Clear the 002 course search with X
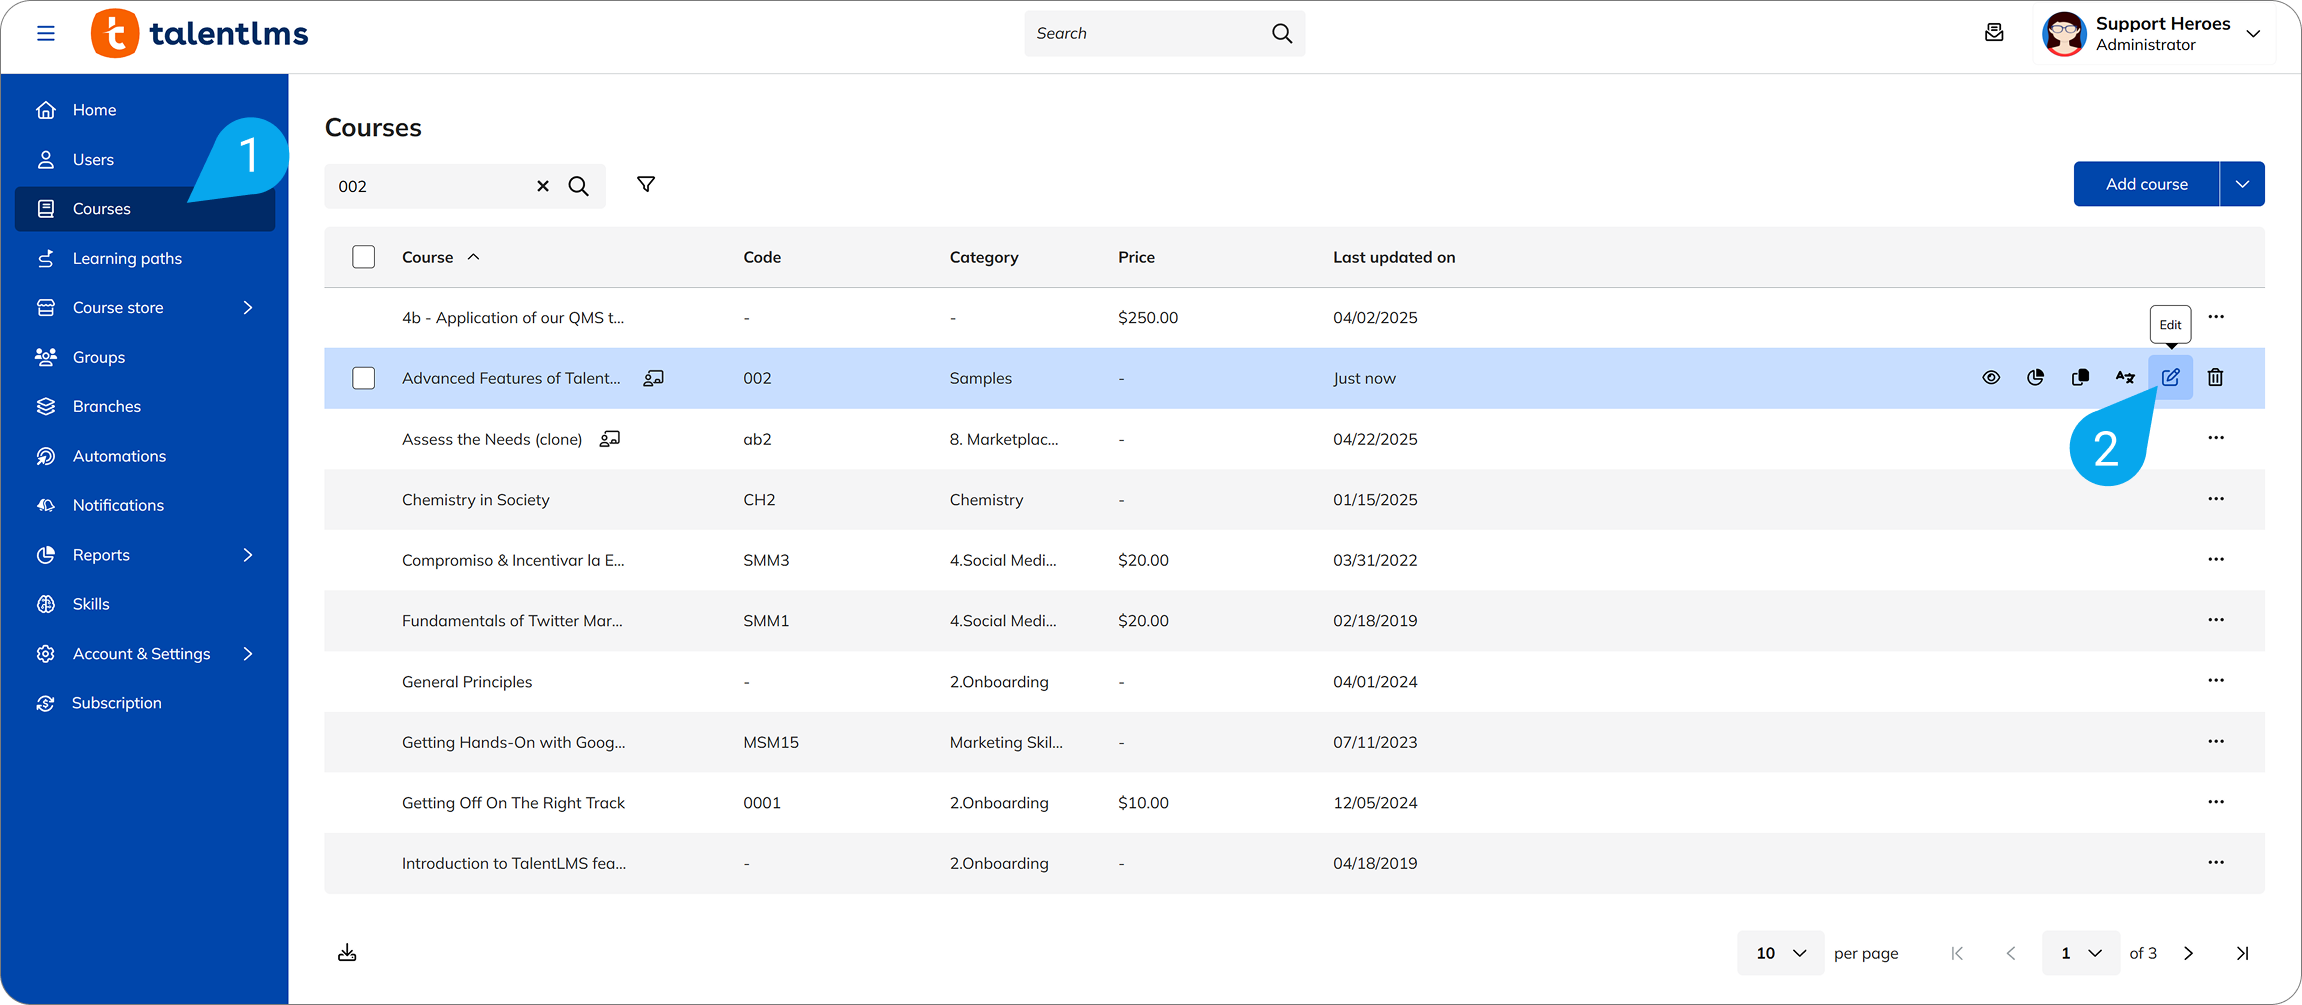Viewport: 2302px width, 1005px height. [543, 186]
